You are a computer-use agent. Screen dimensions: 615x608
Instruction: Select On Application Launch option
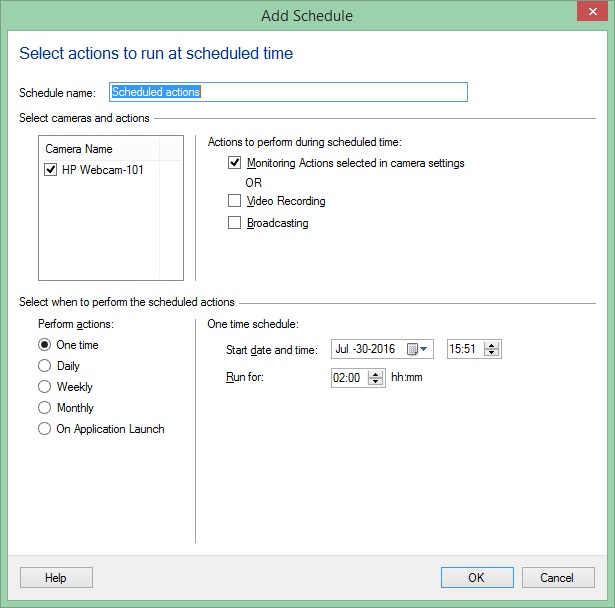[44, 429]
